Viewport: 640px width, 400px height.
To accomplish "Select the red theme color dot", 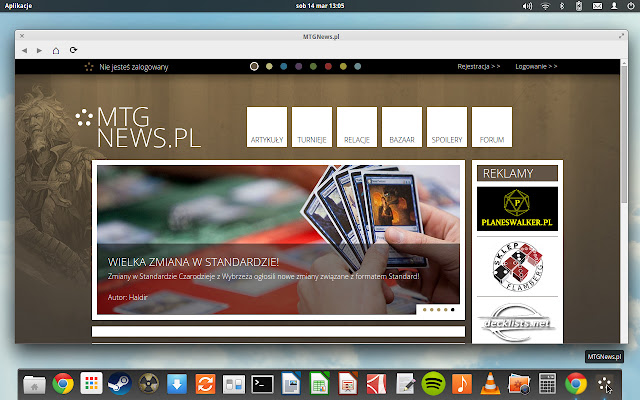I will point(328,67).
